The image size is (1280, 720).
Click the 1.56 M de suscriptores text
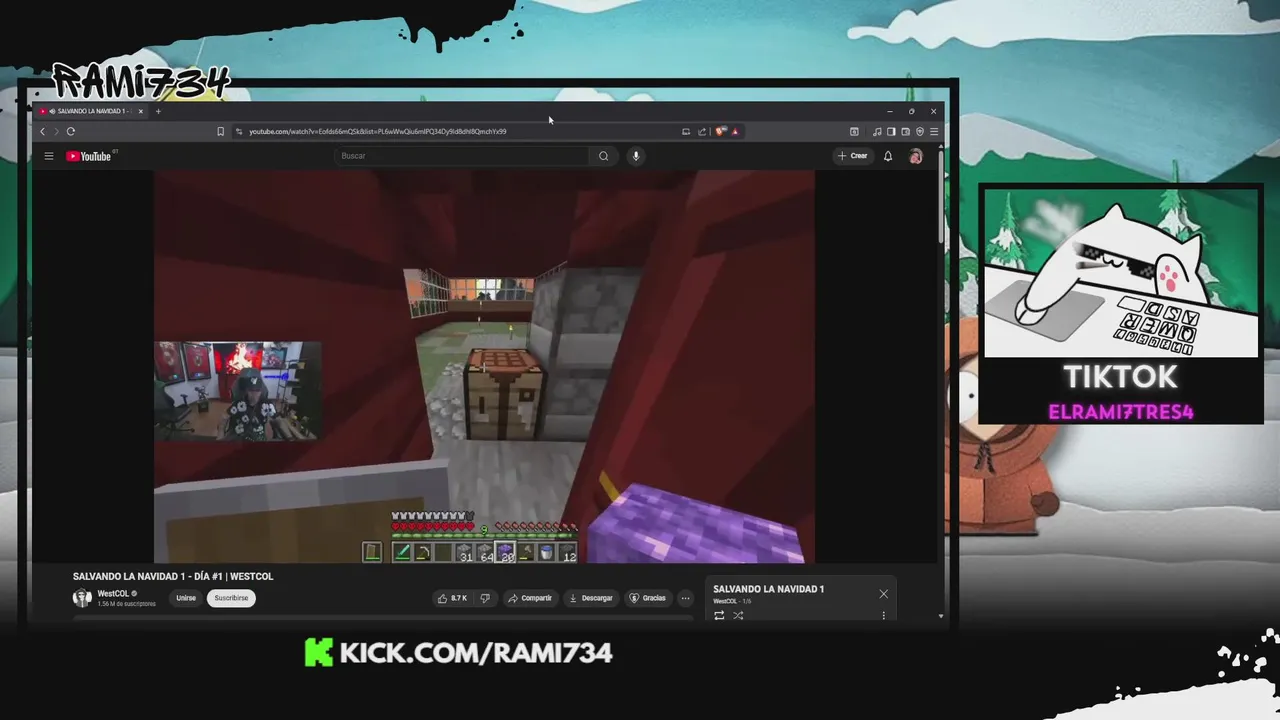coord(126,604)
